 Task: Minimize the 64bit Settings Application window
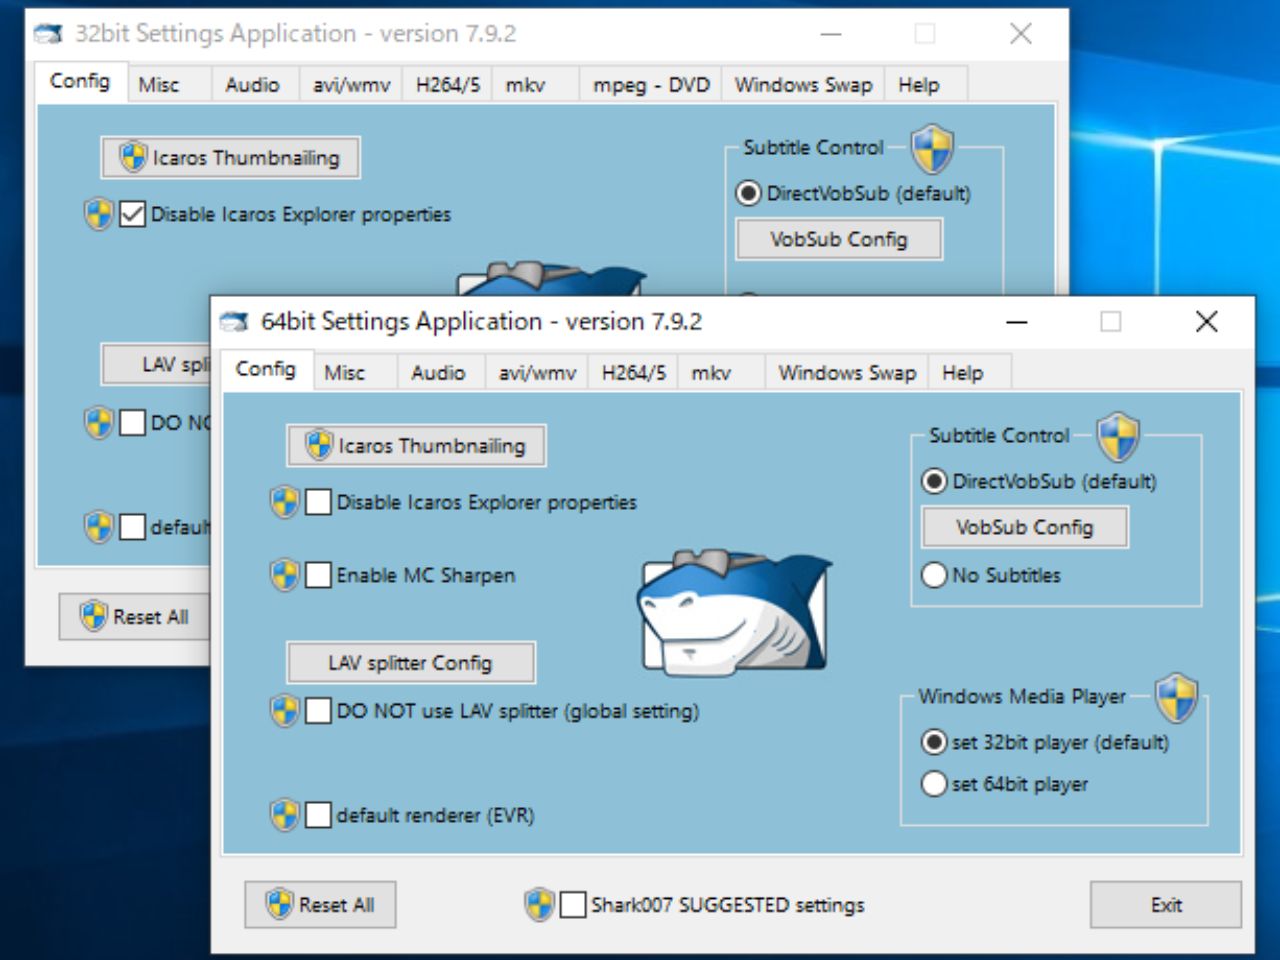tap(1017, 322)
